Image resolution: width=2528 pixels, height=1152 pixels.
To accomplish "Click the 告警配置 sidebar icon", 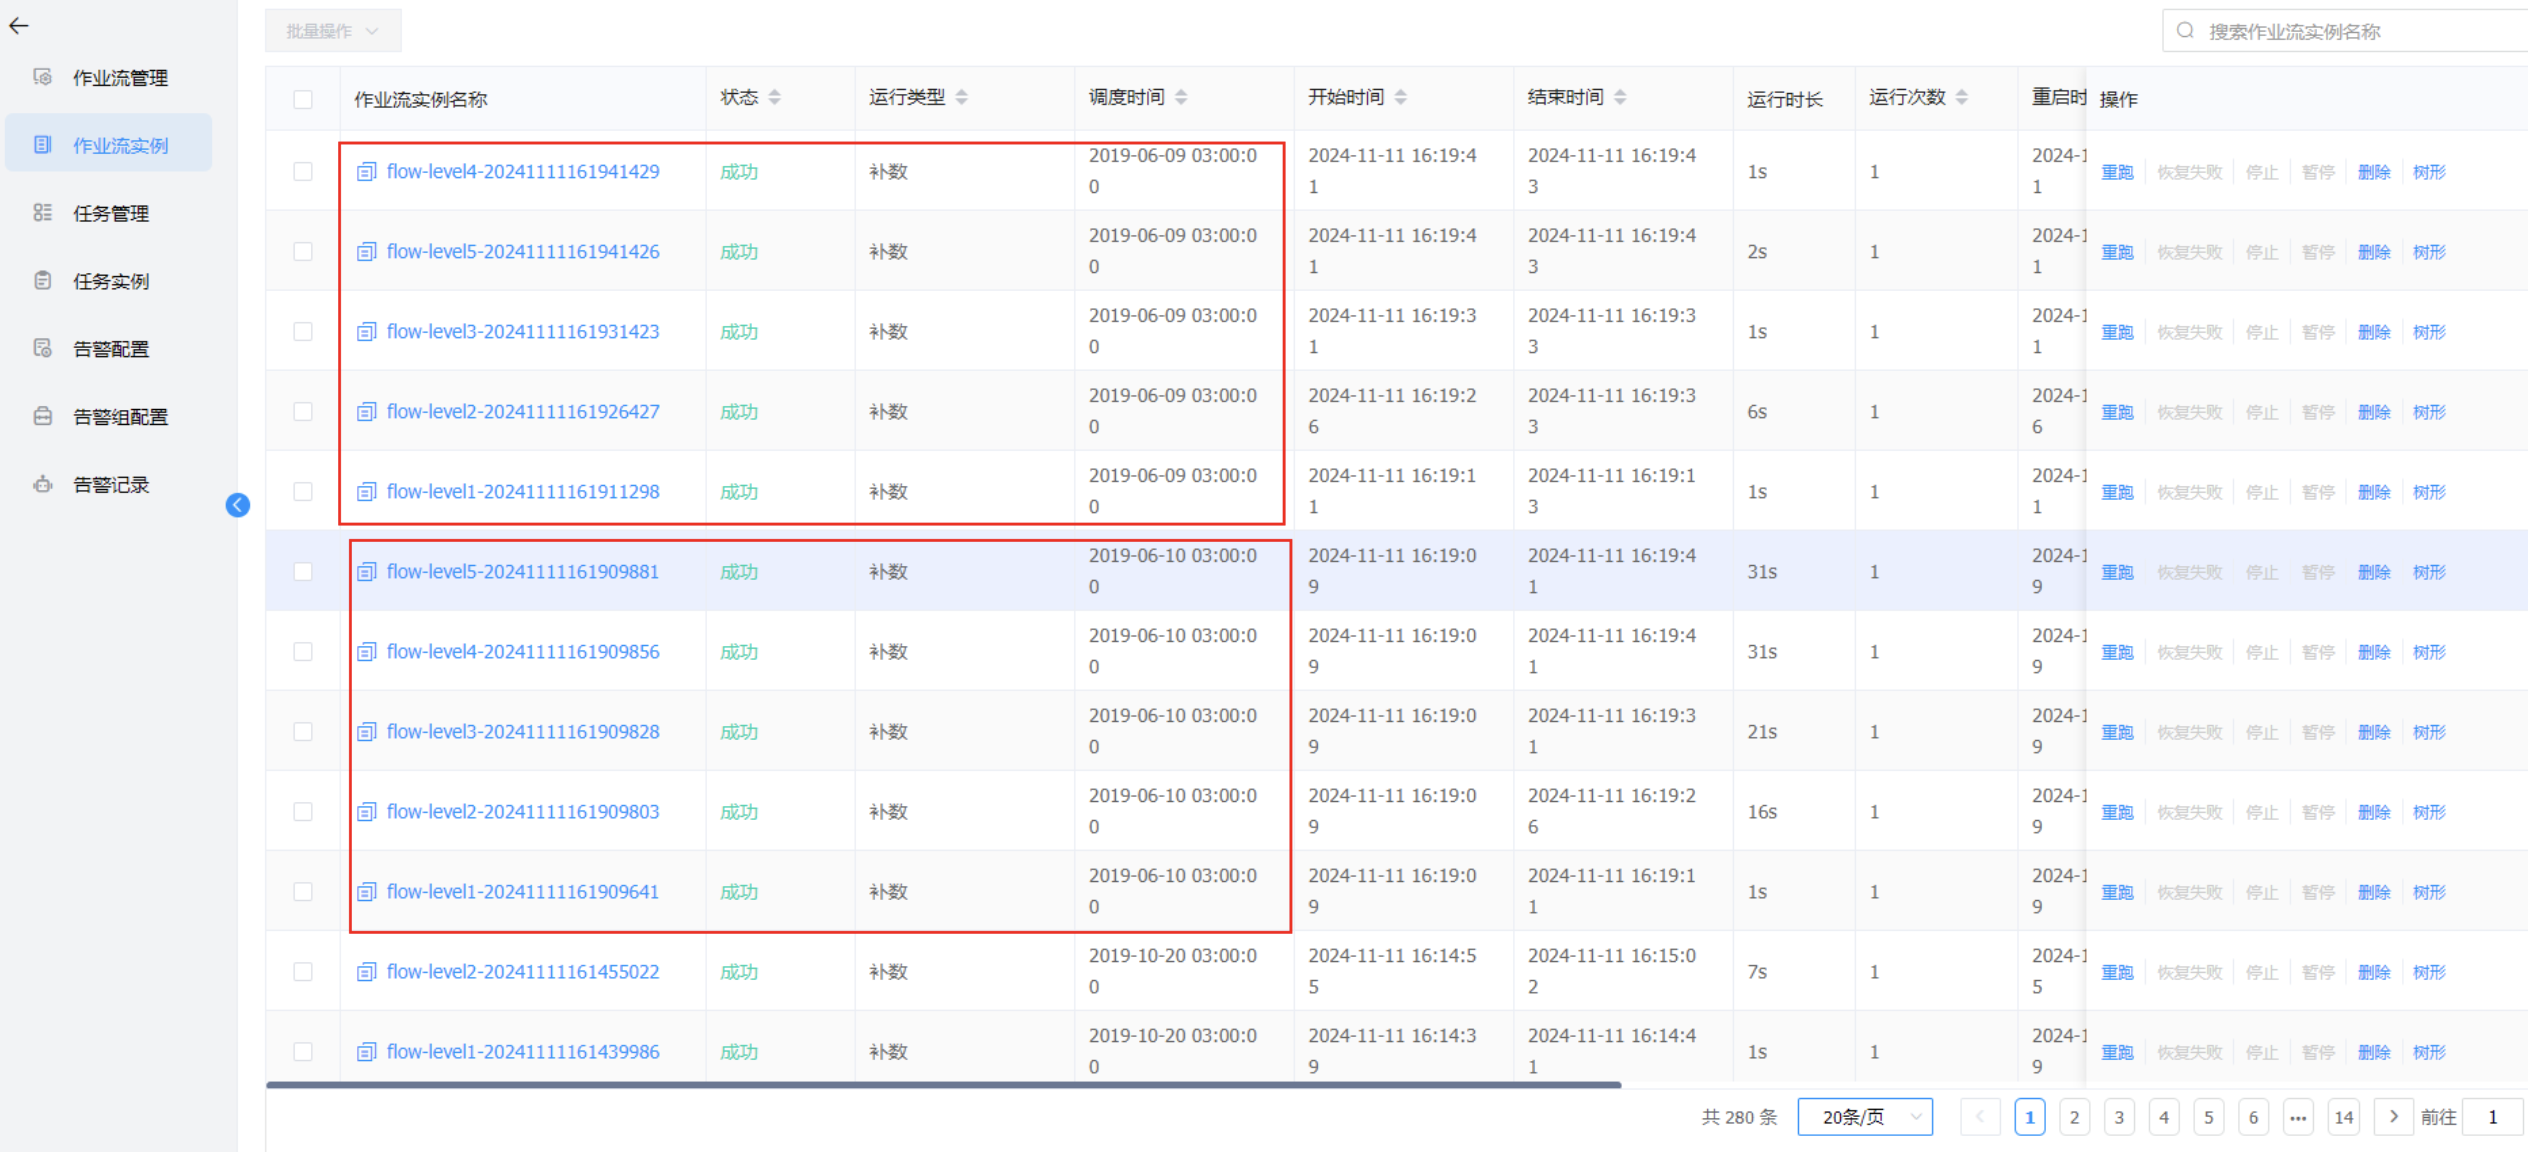I will (x=43, y=348).
